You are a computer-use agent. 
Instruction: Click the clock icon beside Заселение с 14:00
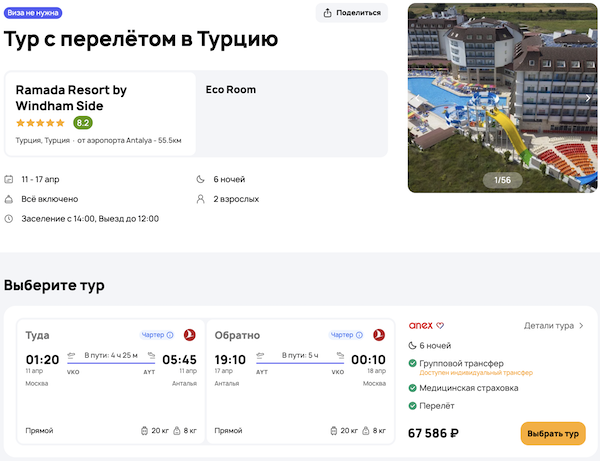point(9,218)
